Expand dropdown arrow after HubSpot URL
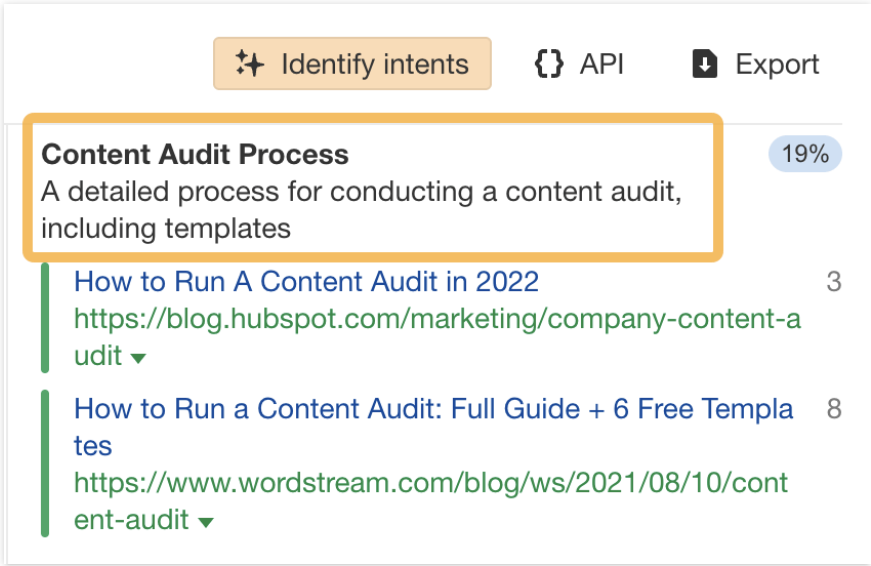 tap(138, 358)
